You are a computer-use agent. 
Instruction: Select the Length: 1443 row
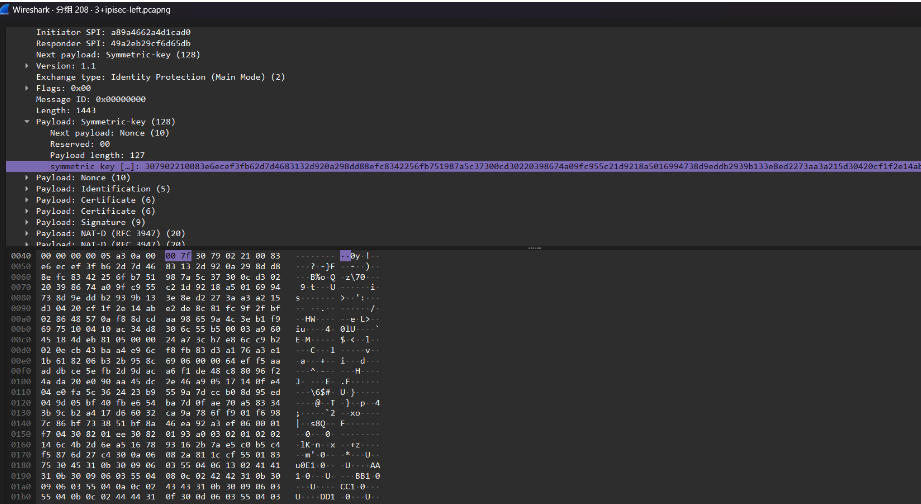tap(66, 110)
